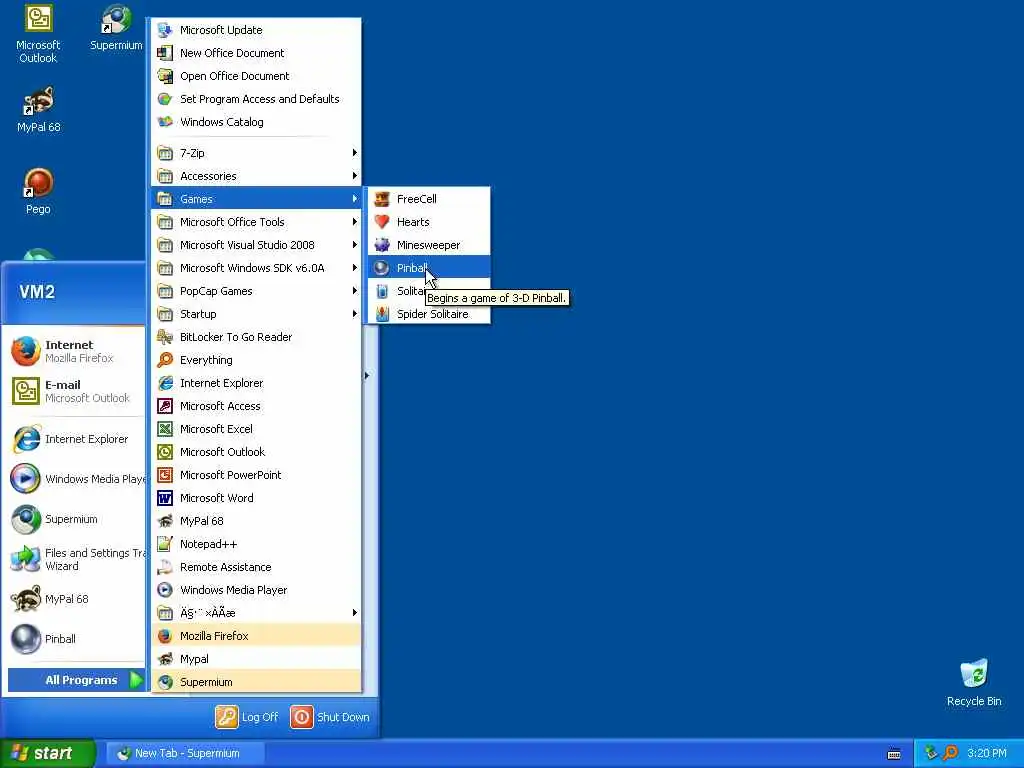Select the Games folder menu entry

coord(256,199)
